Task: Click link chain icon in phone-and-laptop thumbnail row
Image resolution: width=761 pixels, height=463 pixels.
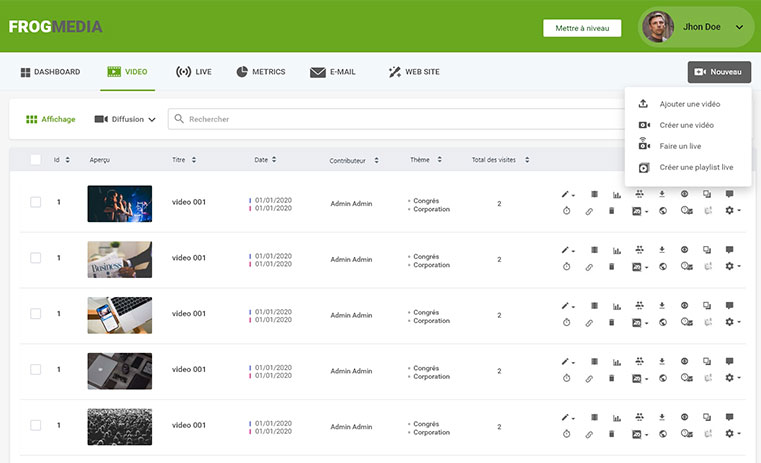Action: 589,323
